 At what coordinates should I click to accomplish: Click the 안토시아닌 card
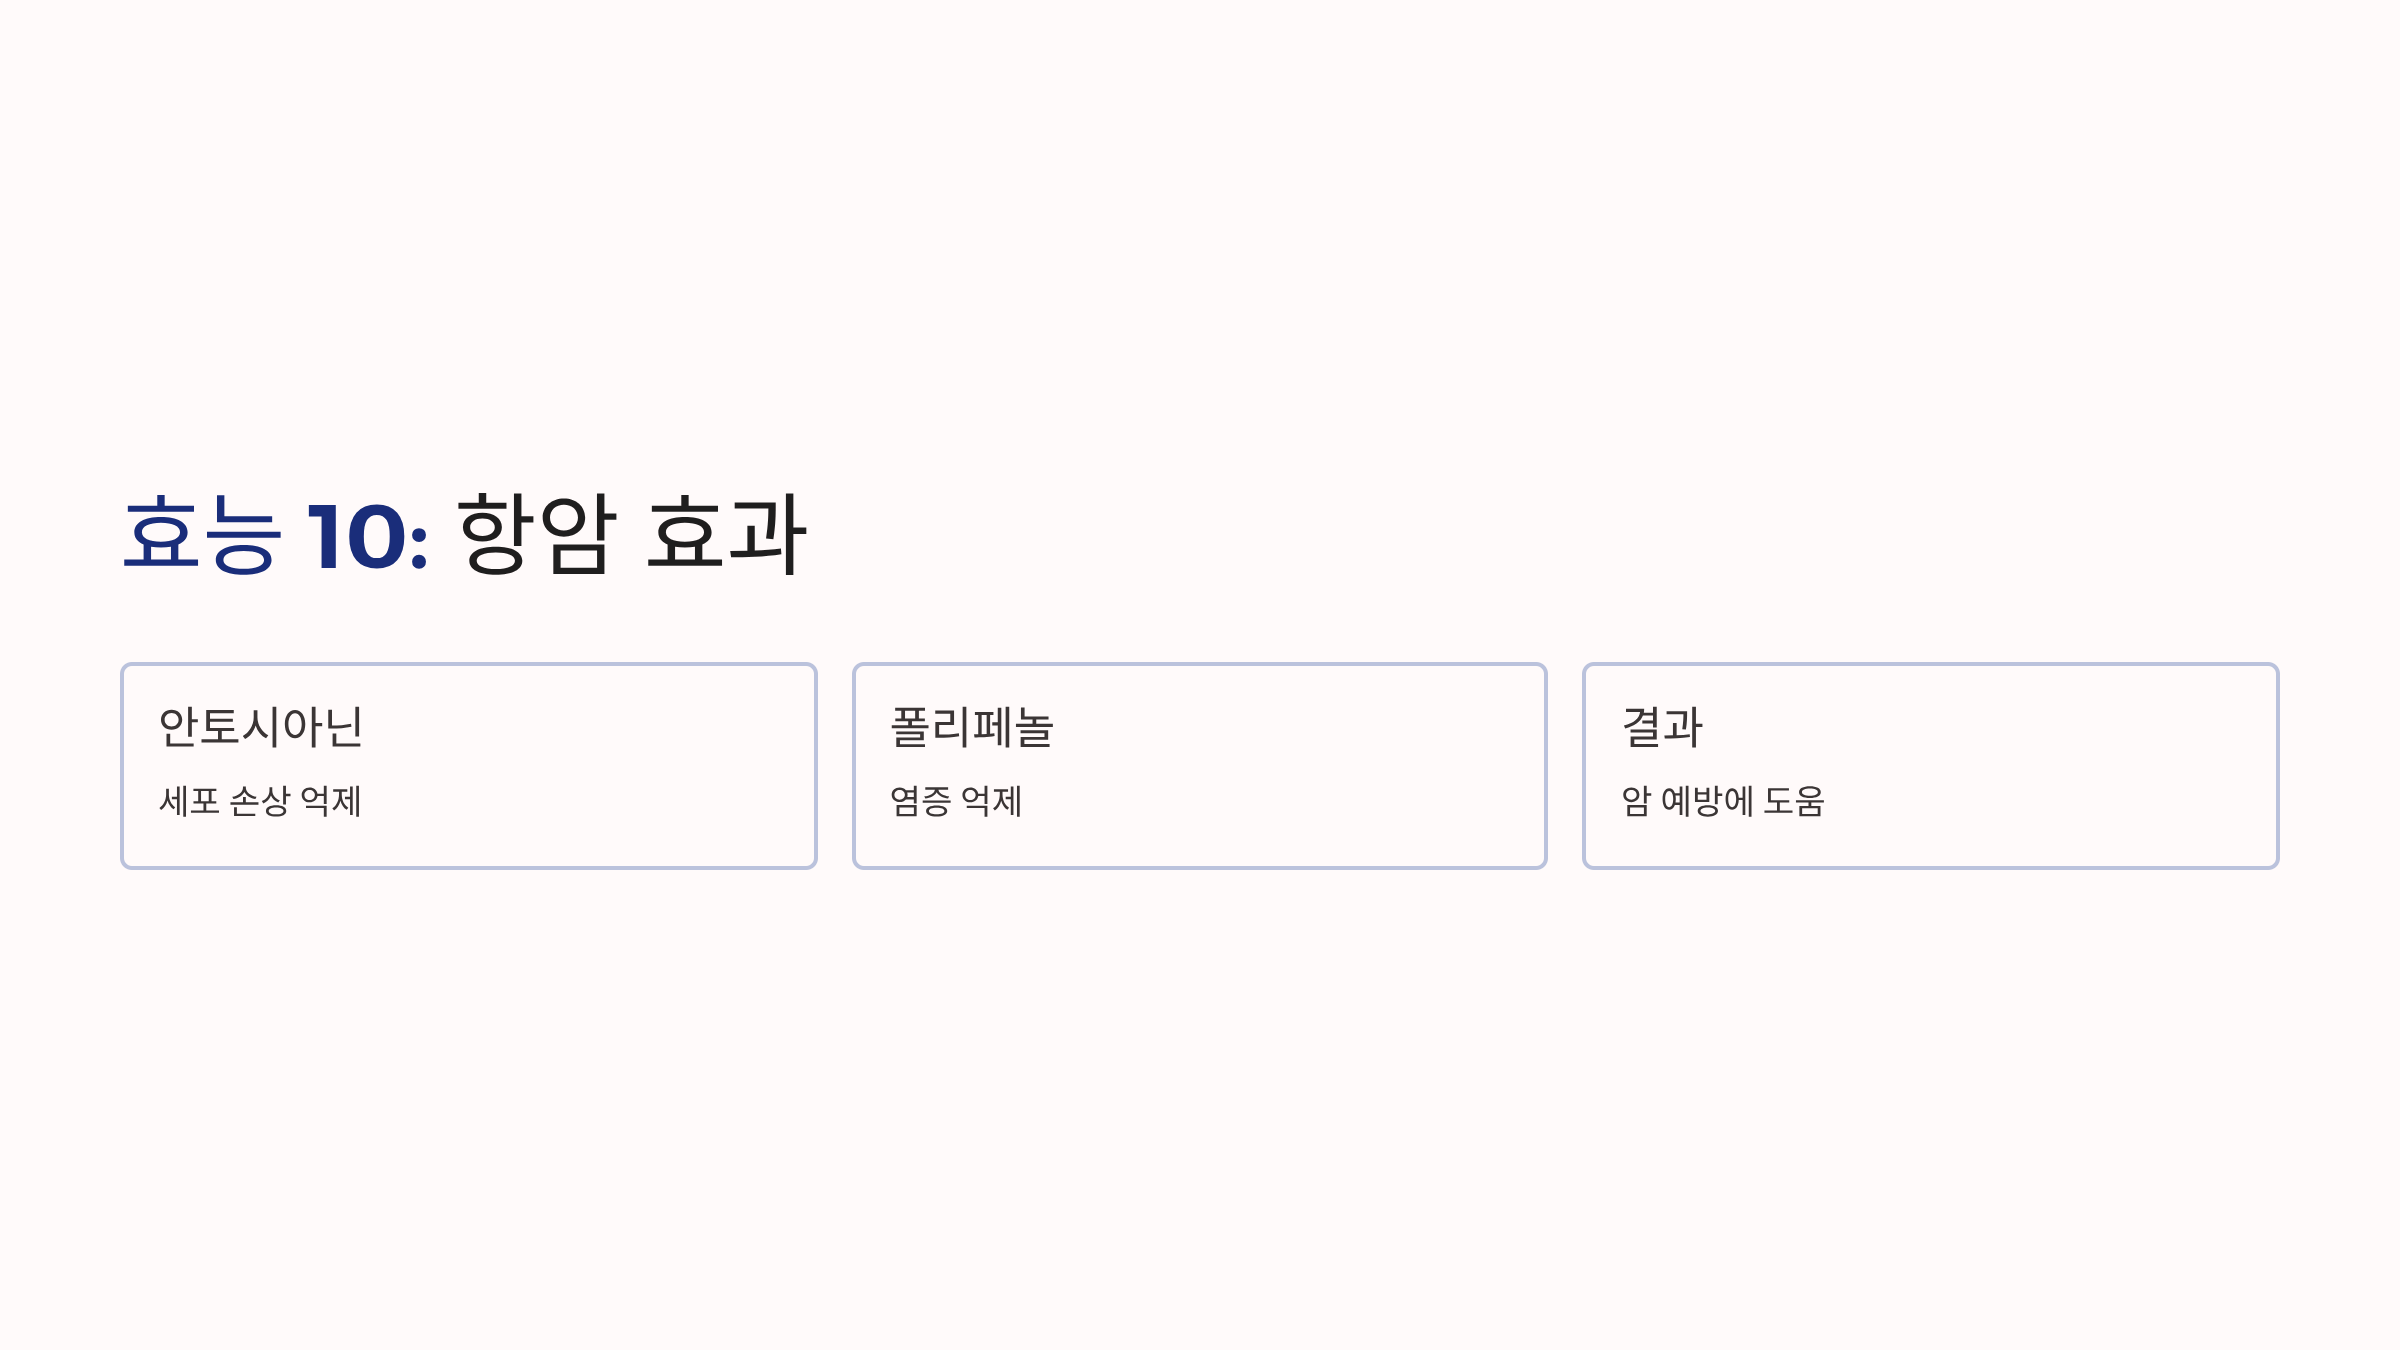tap(469, 766)
